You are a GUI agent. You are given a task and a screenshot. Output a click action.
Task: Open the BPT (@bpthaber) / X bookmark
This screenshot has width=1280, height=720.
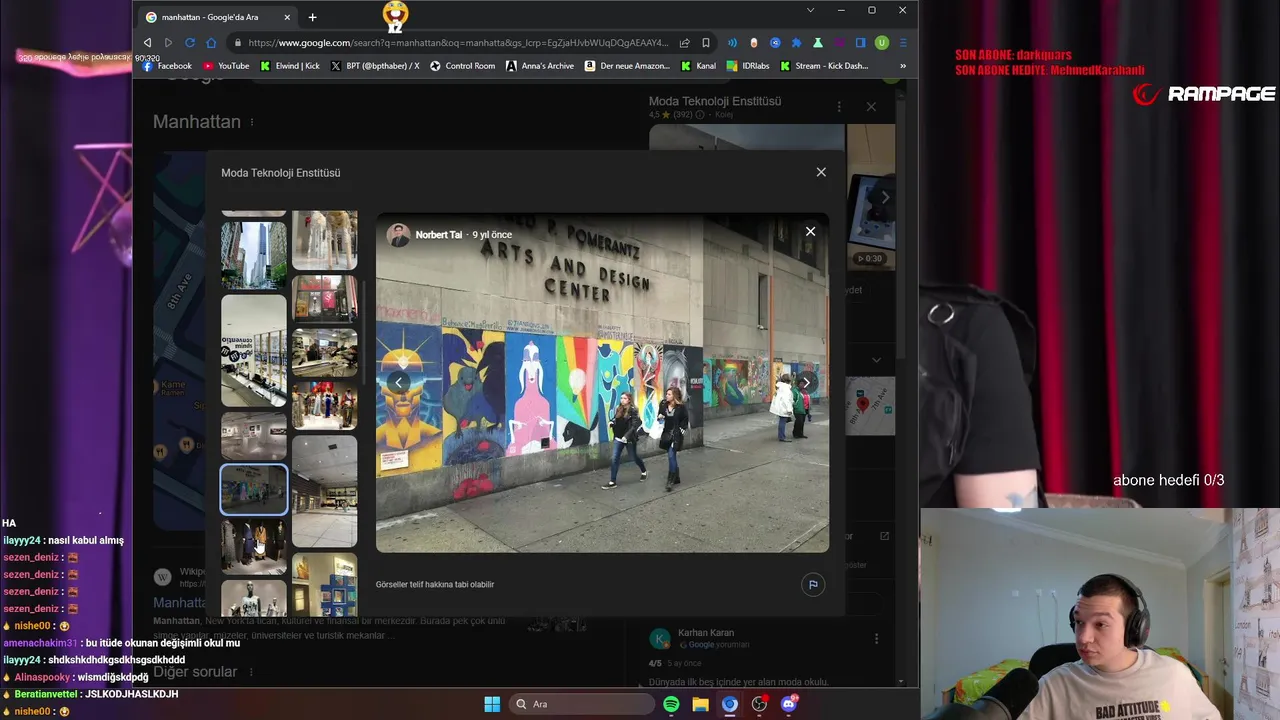[x=375, y=66]
